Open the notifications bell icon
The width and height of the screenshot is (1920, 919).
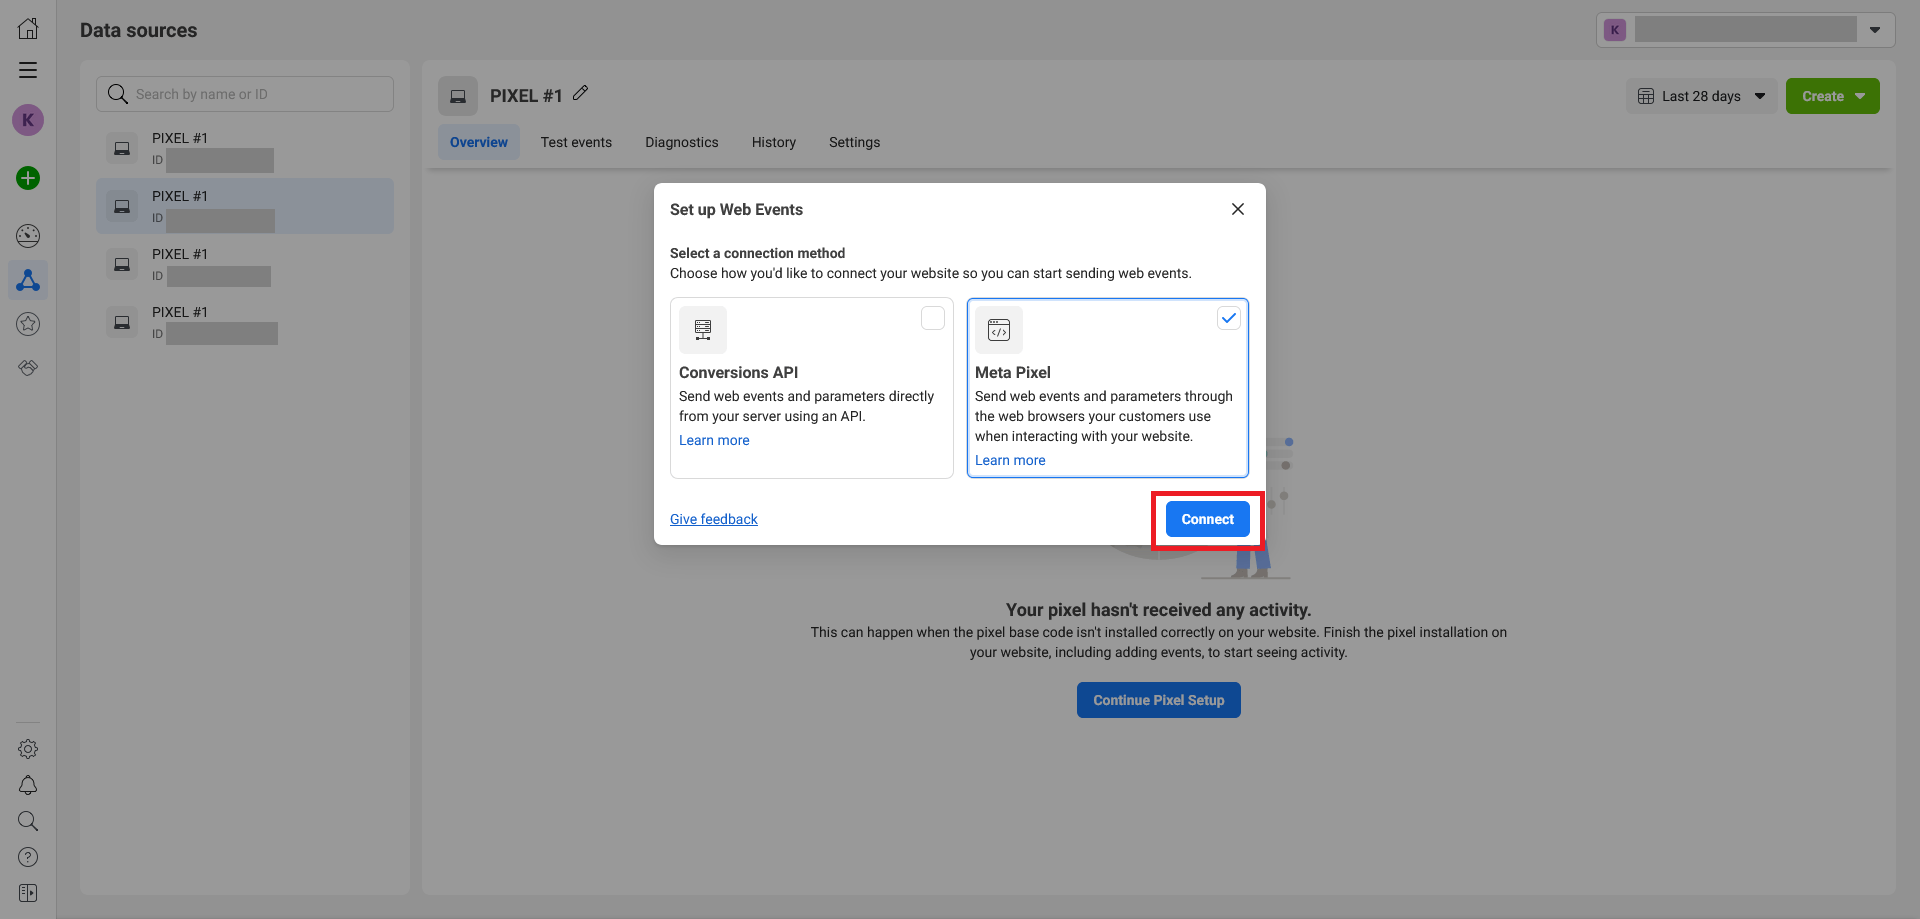[x=27, y=785]
